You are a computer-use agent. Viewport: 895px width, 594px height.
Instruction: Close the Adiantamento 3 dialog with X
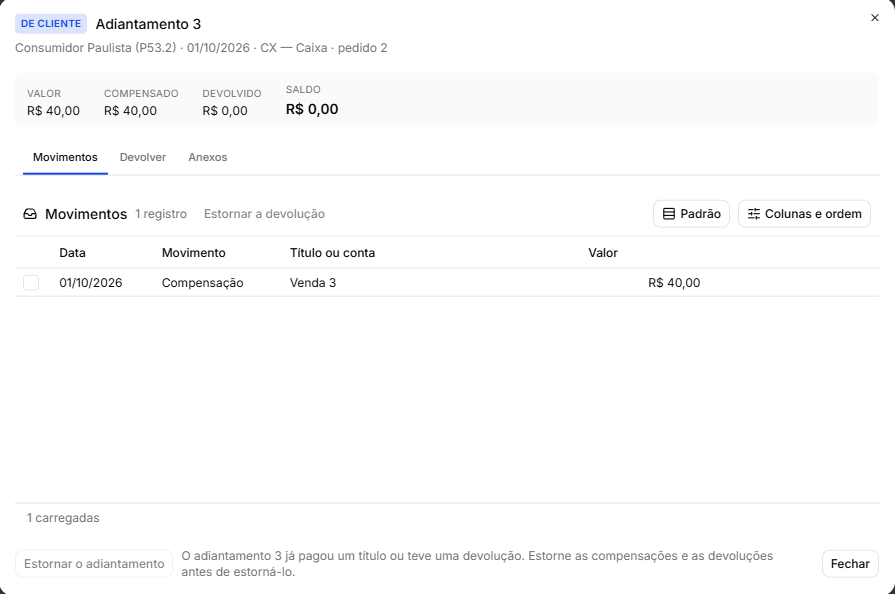(874, 18)
